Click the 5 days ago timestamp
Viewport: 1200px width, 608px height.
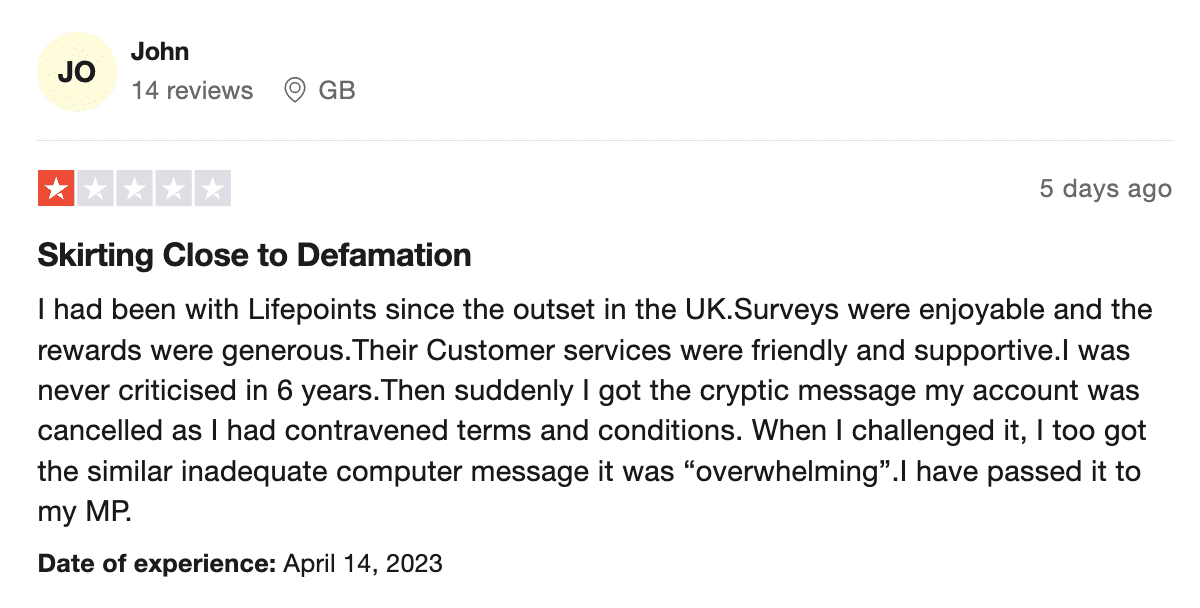(1105, 189)
